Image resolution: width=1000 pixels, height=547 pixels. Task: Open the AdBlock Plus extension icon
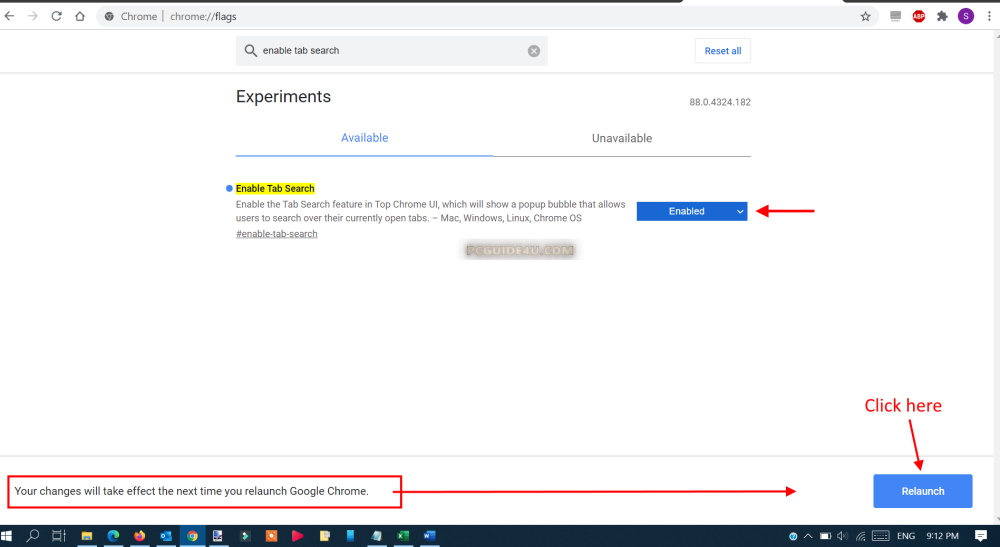918,16
